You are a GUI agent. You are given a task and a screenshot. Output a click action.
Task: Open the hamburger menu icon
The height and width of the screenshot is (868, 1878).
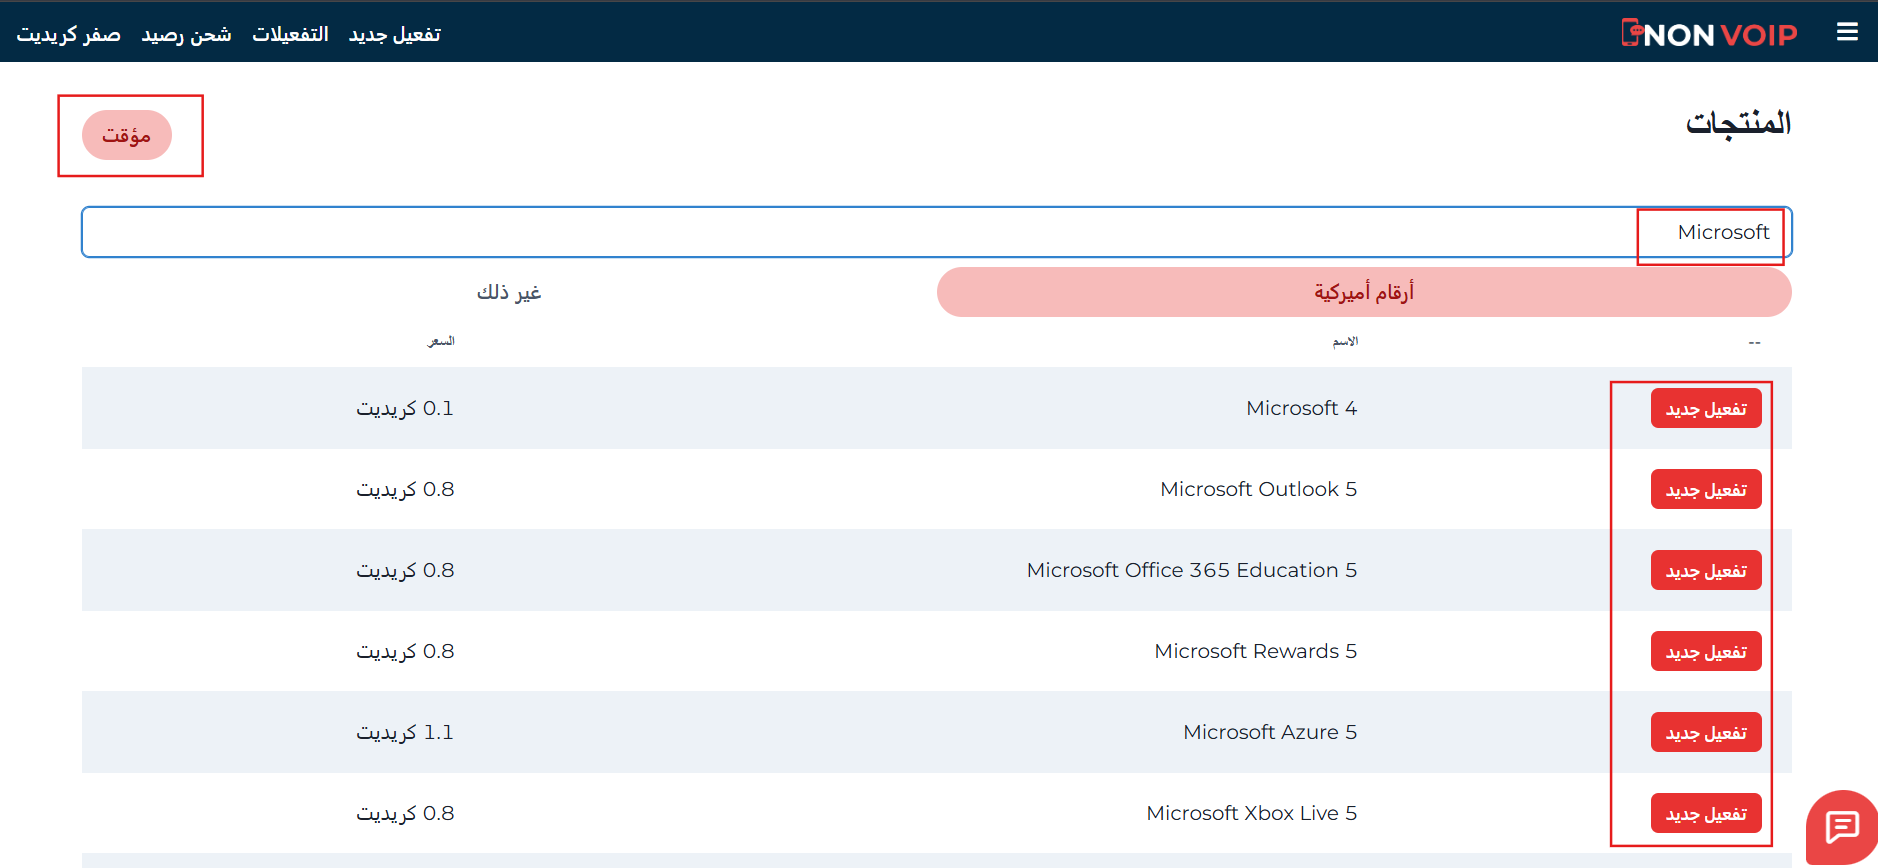pyautogui.click(x=1847, y=32)
